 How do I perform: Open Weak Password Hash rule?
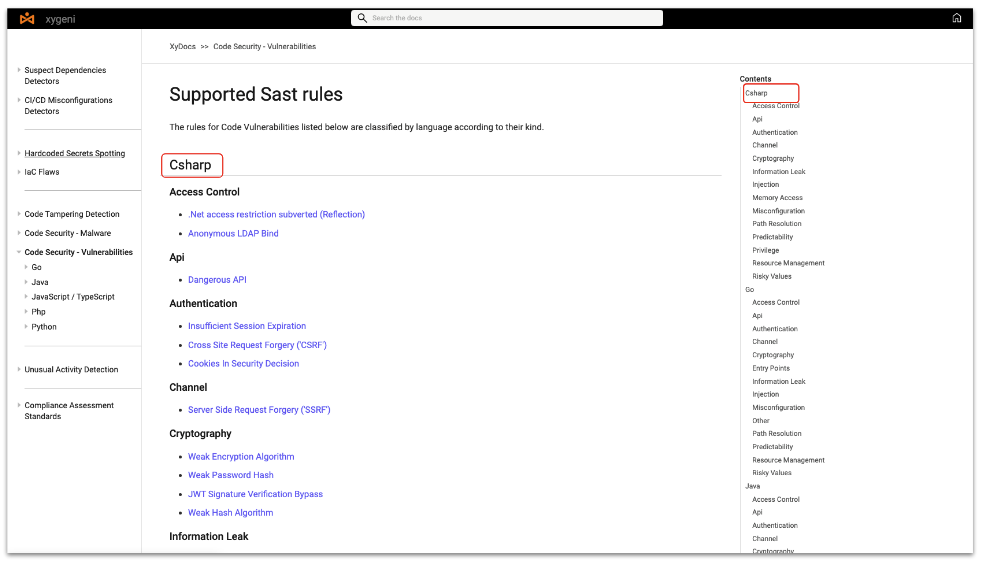click(x=230, y=475)
